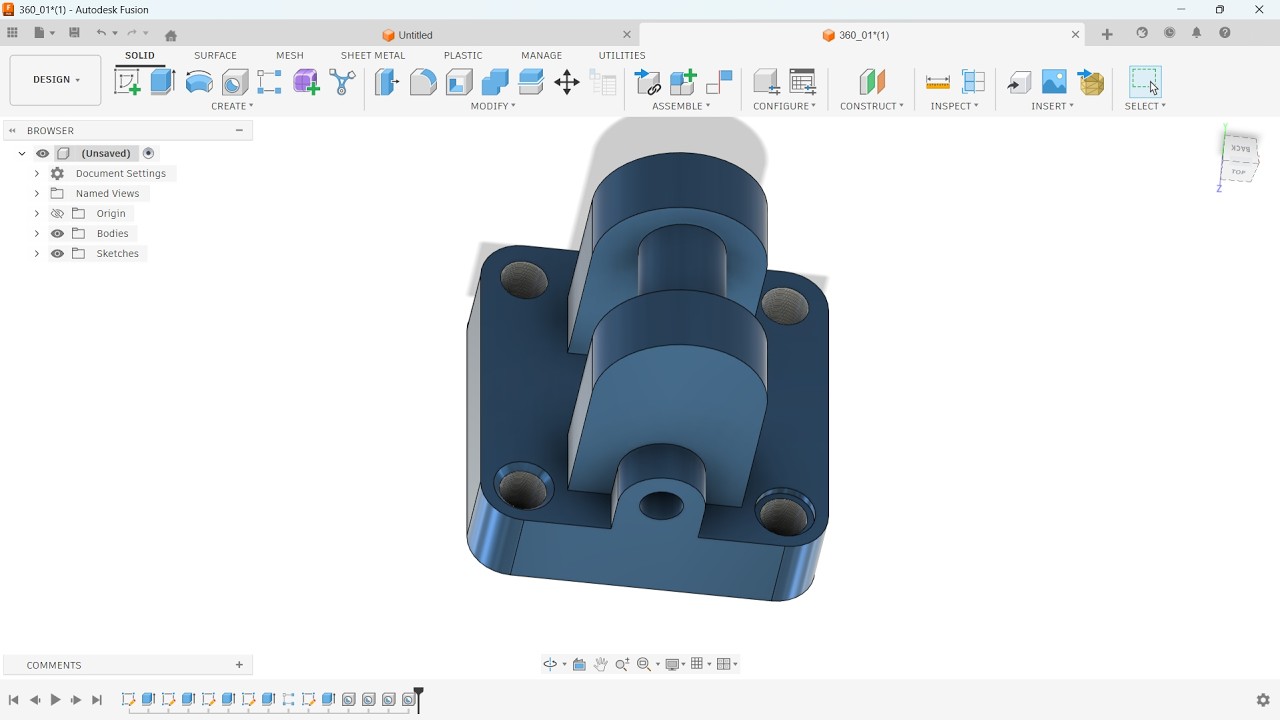Select the Move/Copy tool
Screen dimensions: 1280x720
(x=567, y=82)
